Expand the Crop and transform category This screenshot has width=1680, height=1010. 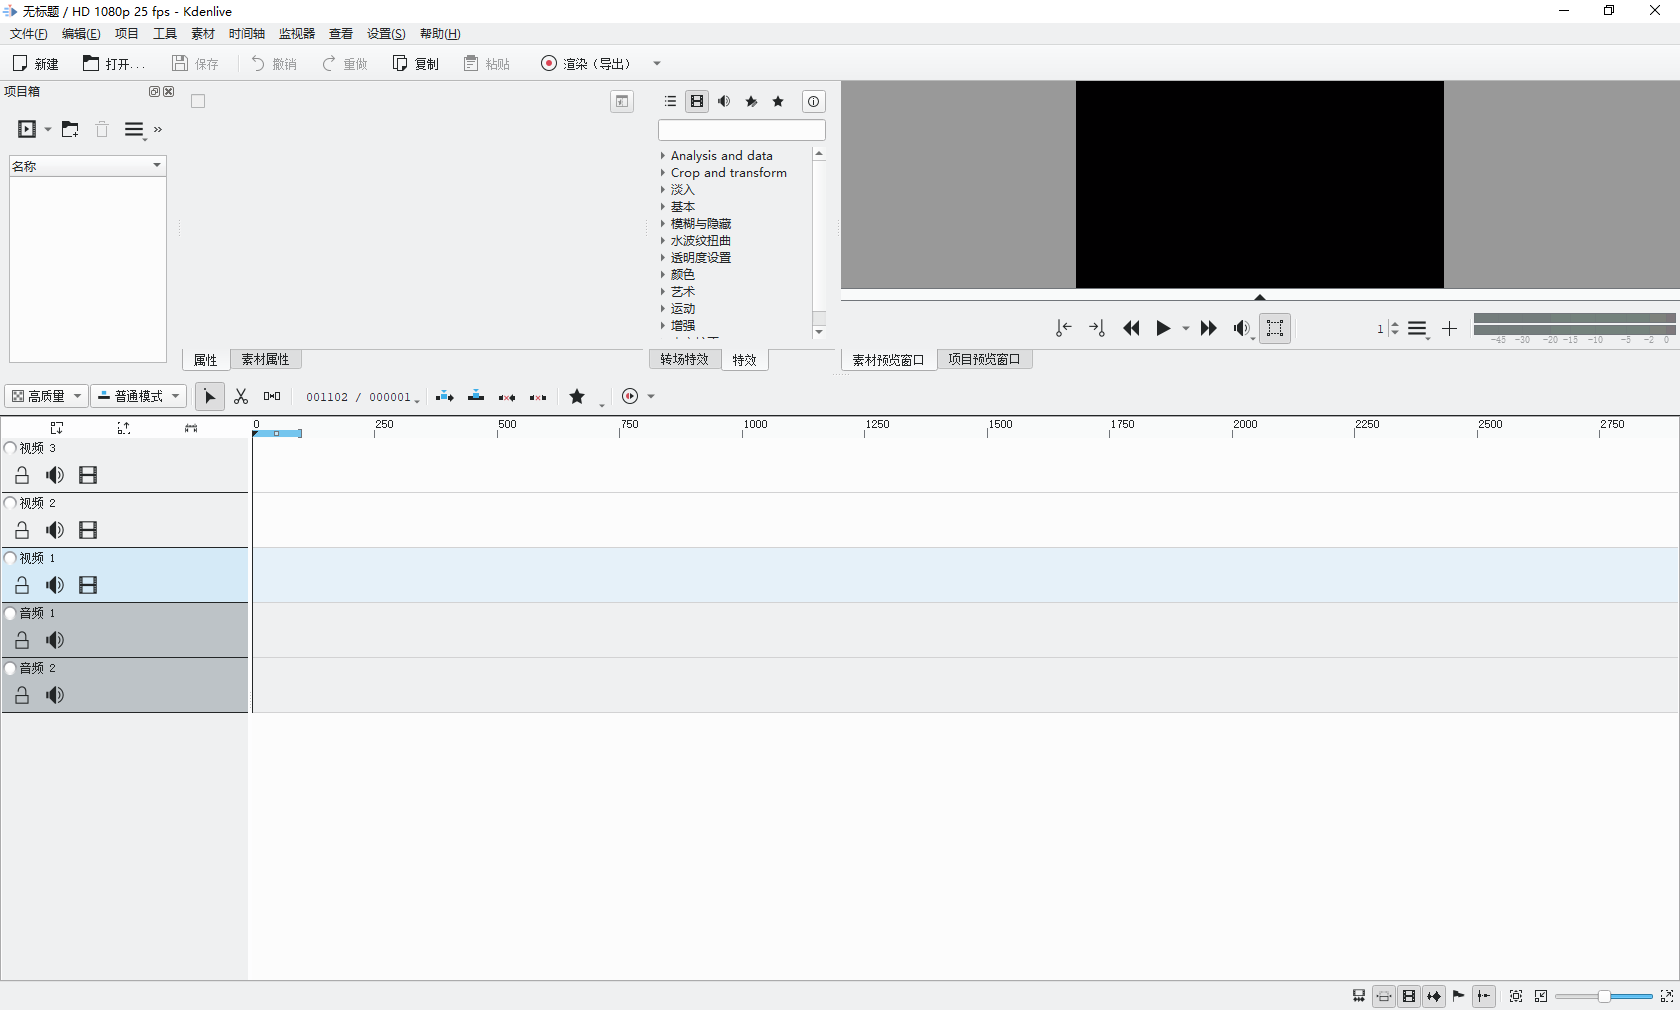click(662, 173)
